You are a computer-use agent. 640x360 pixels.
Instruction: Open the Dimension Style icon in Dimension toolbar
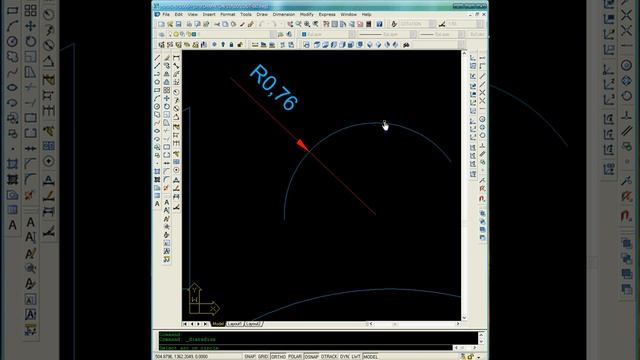point(176,208)
